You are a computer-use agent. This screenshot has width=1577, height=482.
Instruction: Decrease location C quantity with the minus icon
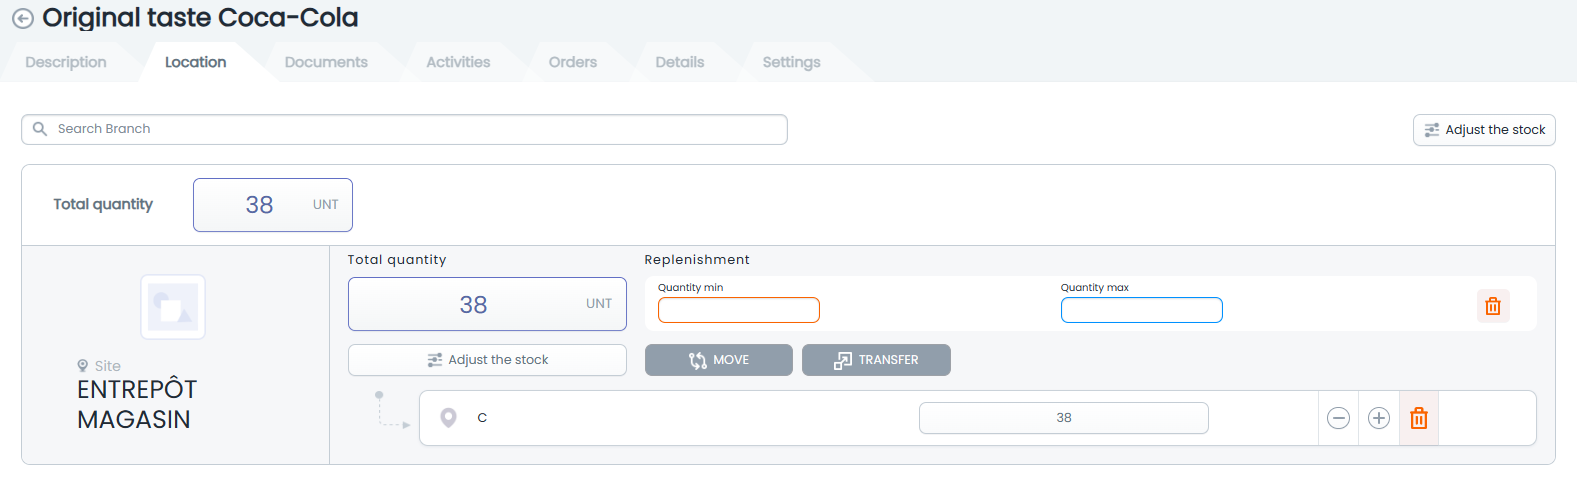1338,418
